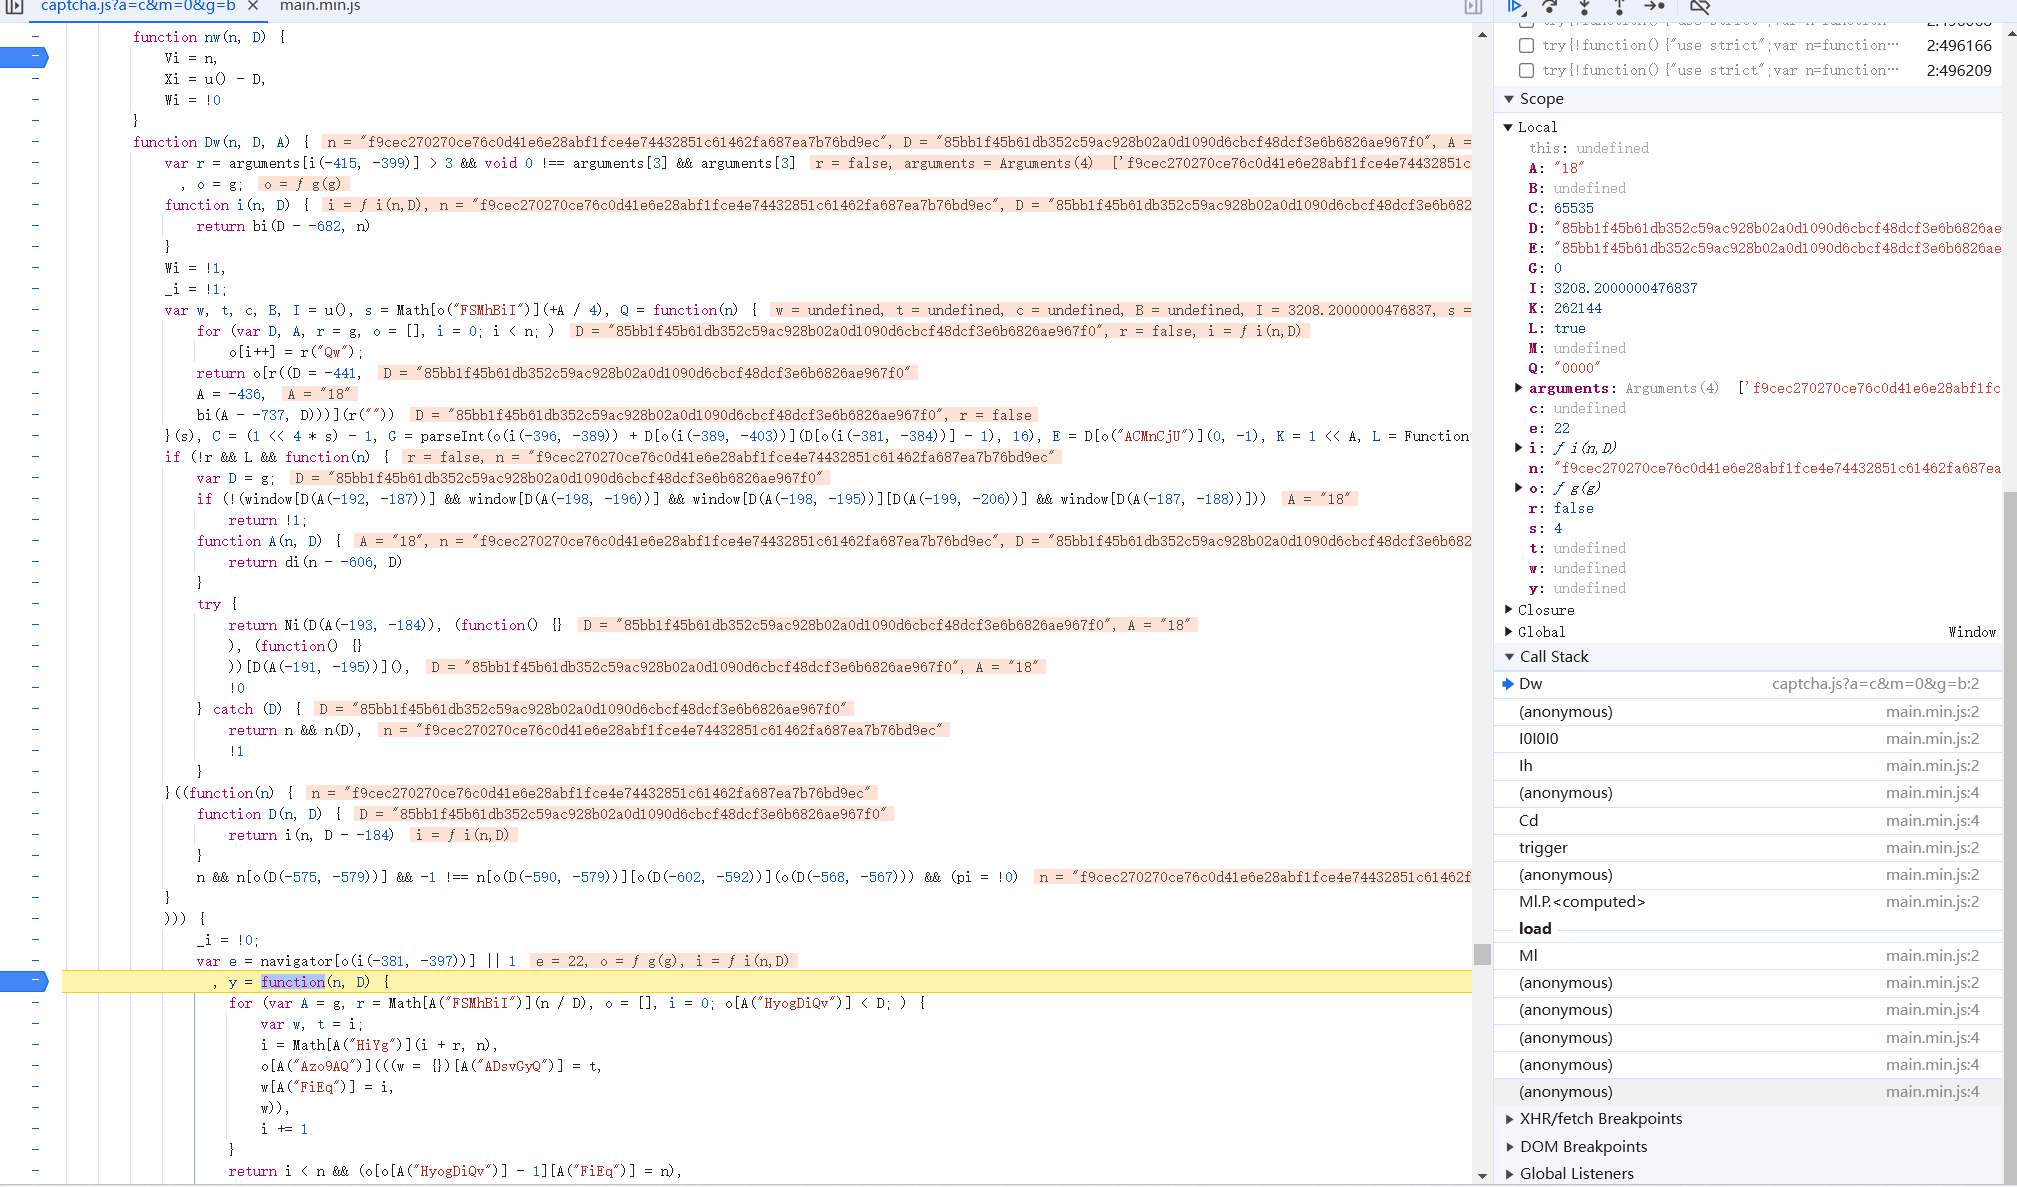Click the 's: 4' scope variable
This screenshot has height=1187, width=2017.
1545,528
